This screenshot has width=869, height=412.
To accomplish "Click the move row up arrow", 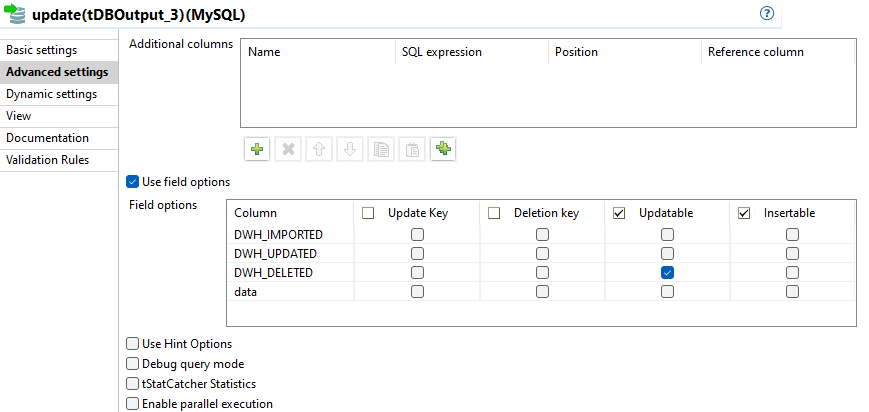I will click(319, 149).
